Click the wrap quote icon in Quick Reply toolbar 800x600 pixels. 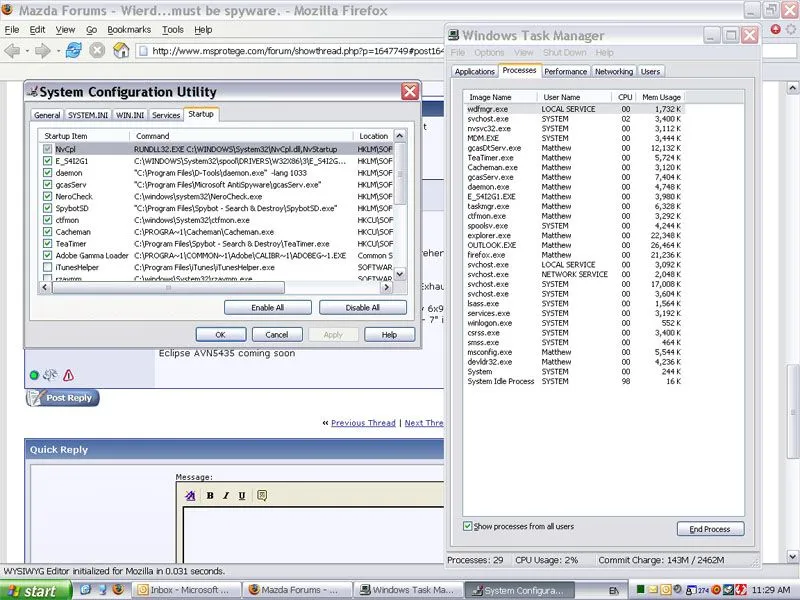click(x=262, y=495)
